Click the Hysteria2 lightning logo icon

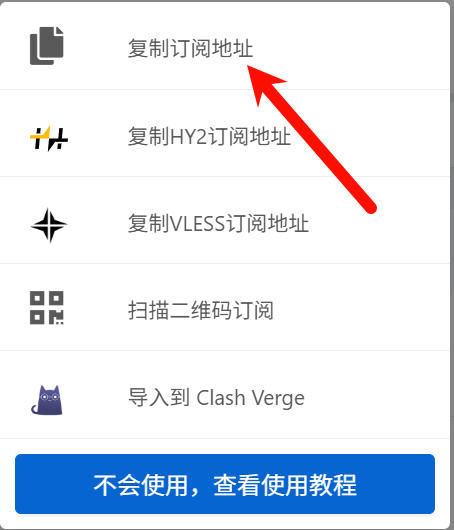[49, 138]
